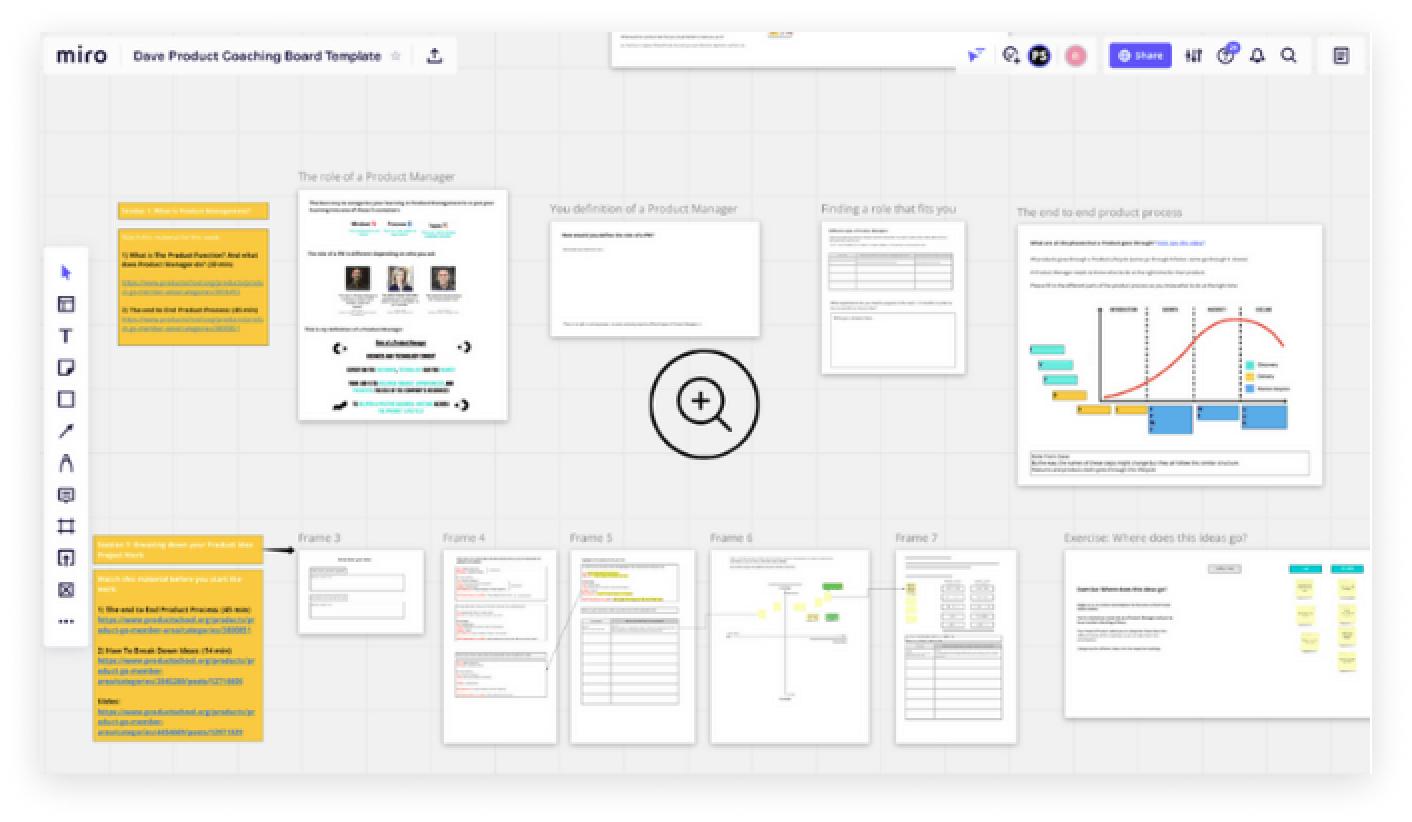Click the role of a Product Manager frame thumbnail
Viewport: 1412px width, 822px height.
403,305
